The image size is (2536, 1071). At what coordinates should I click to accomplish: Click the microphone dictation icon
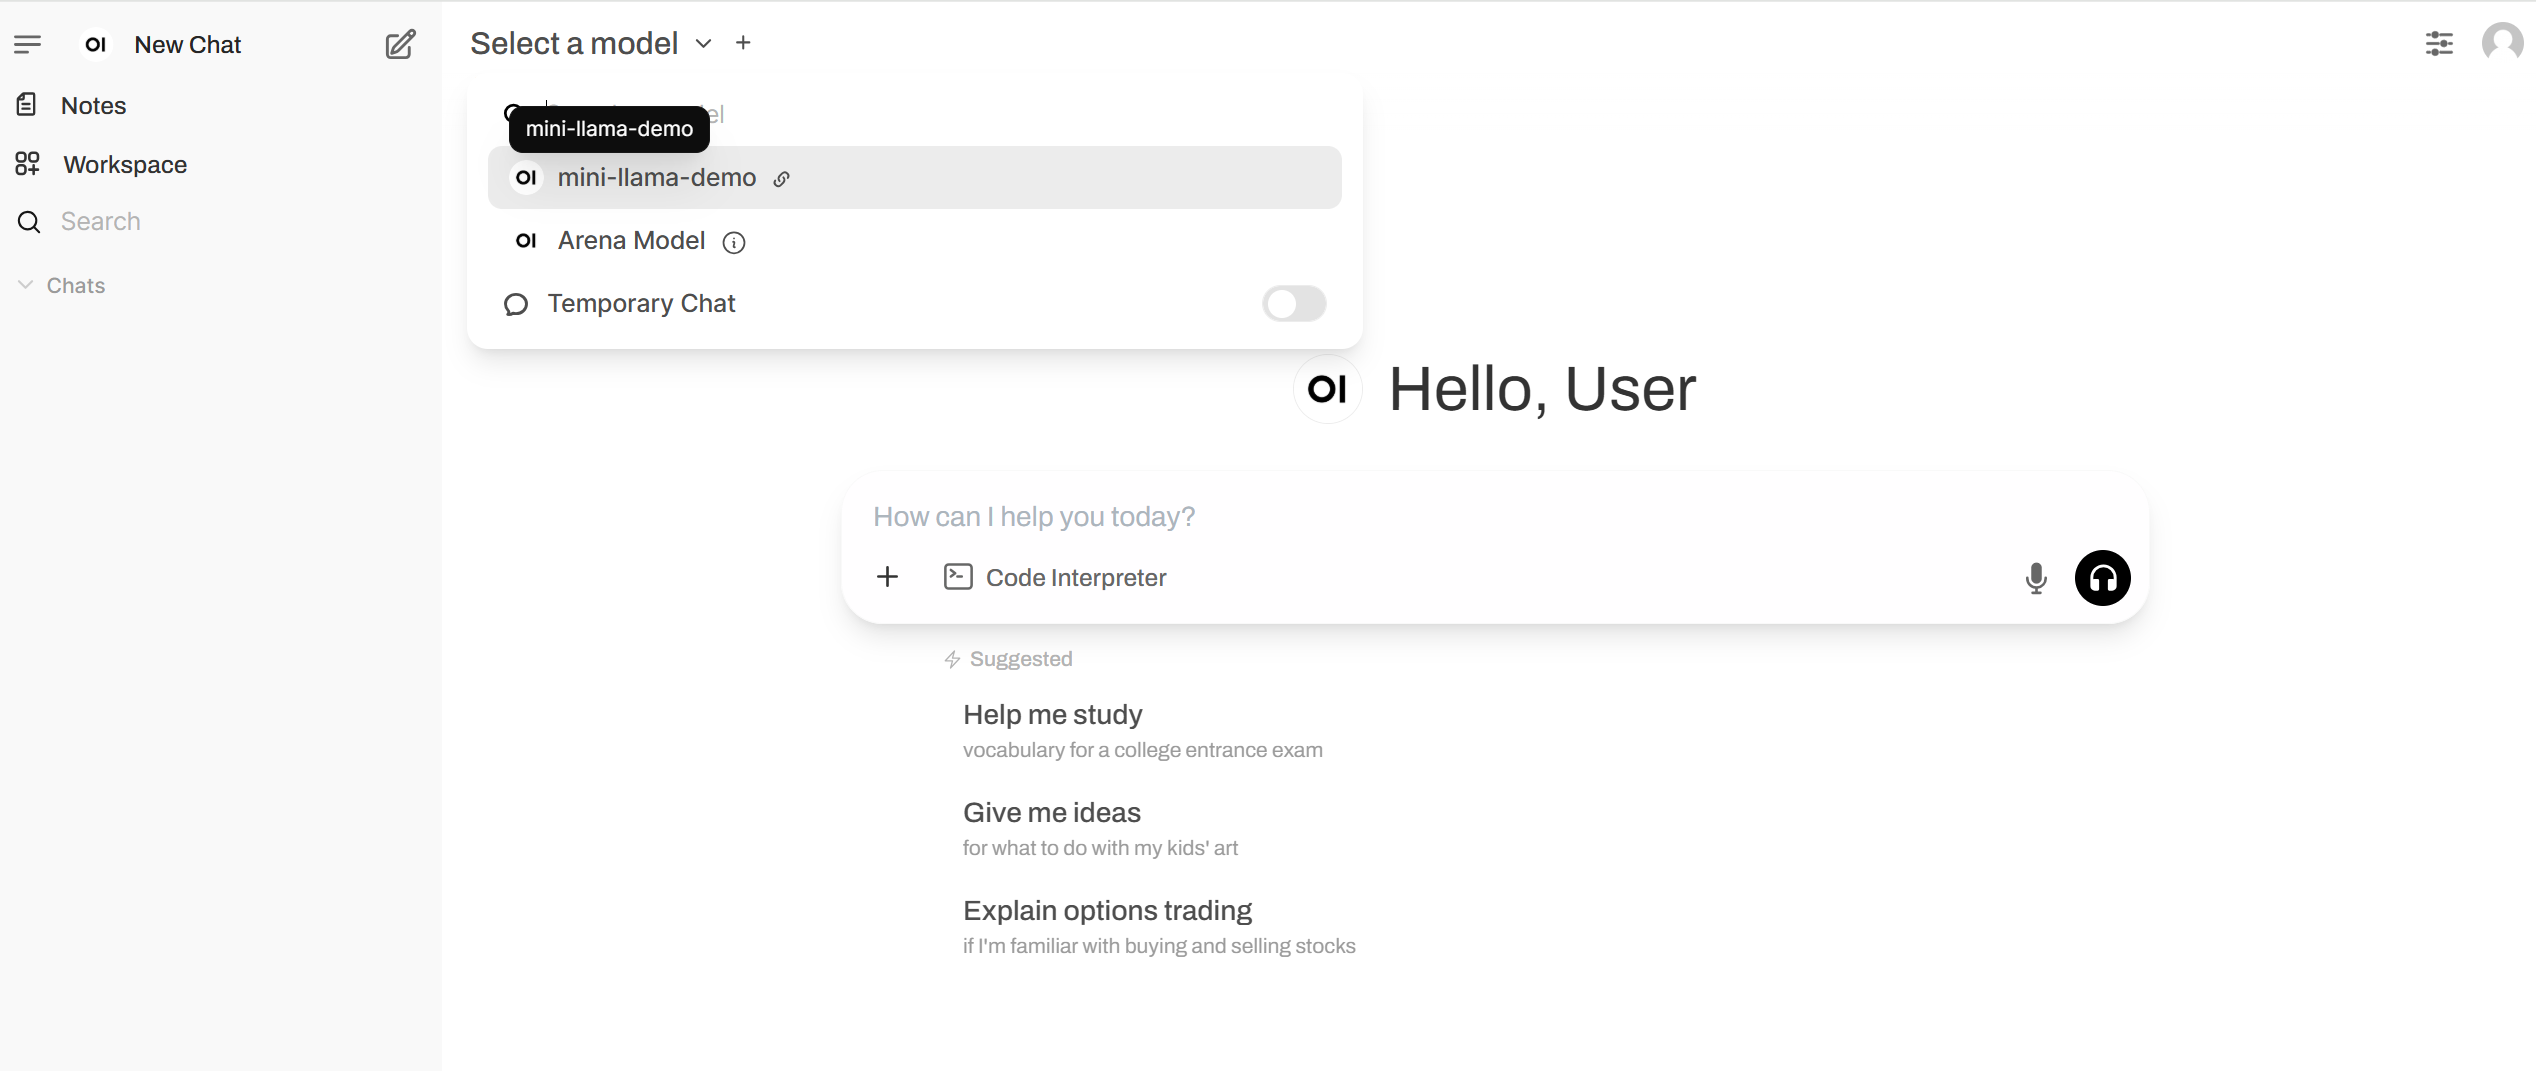(2035, 578)
